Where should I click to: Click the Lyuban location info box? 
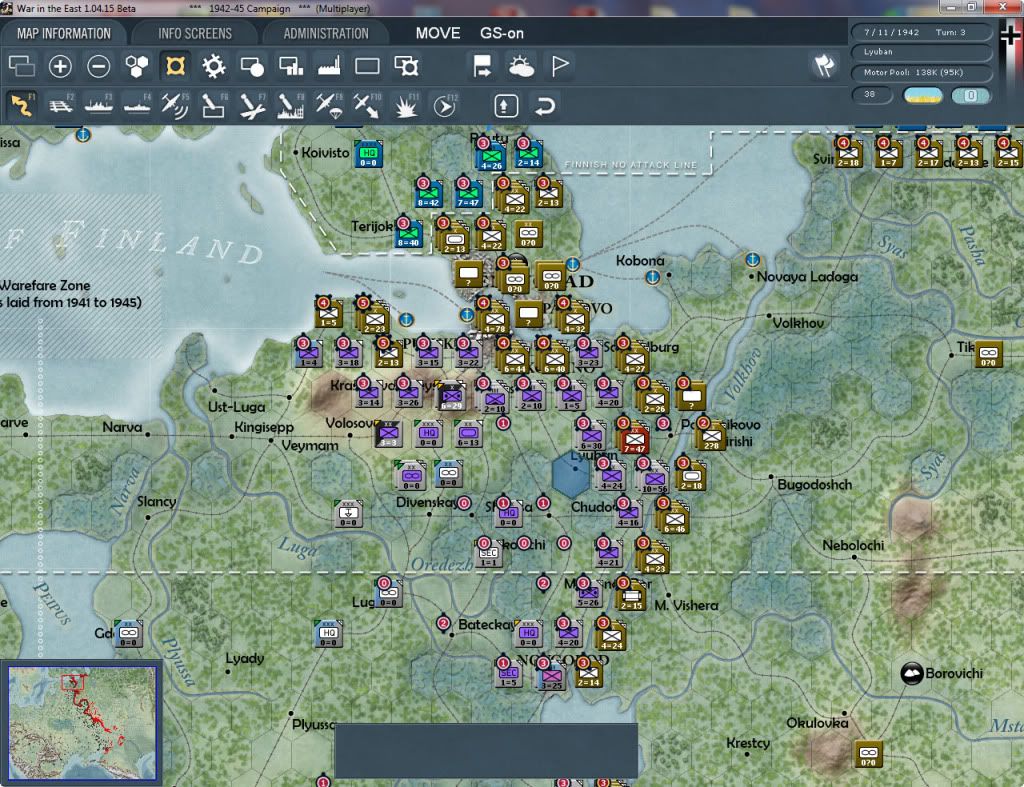coord(921,52)
